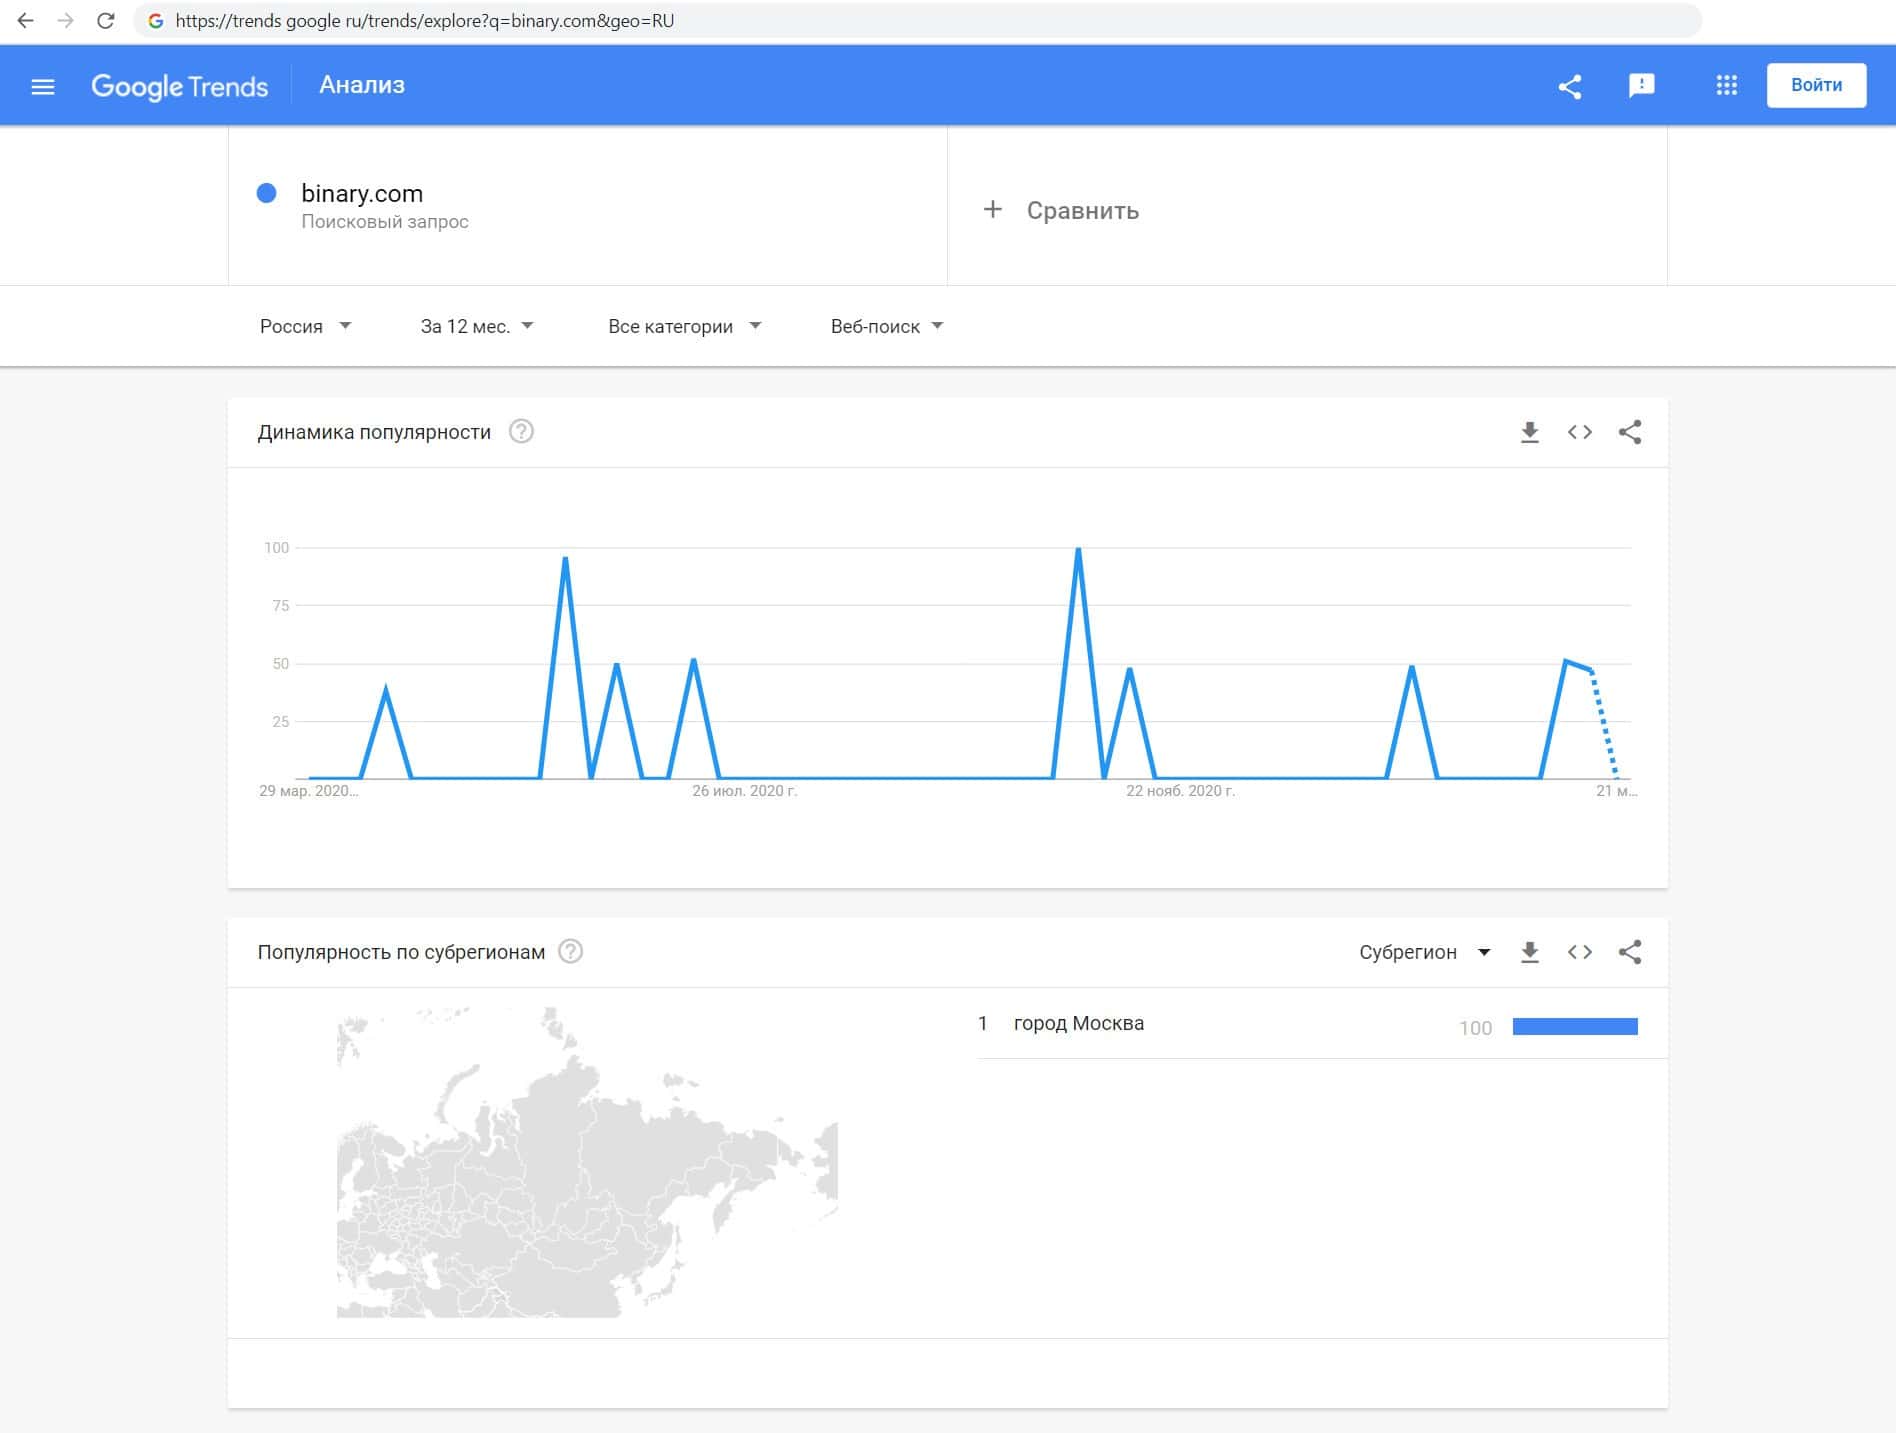Click the Google site icon in address bar
This screenshot has width=1896, height=1433.
[156, 20]
